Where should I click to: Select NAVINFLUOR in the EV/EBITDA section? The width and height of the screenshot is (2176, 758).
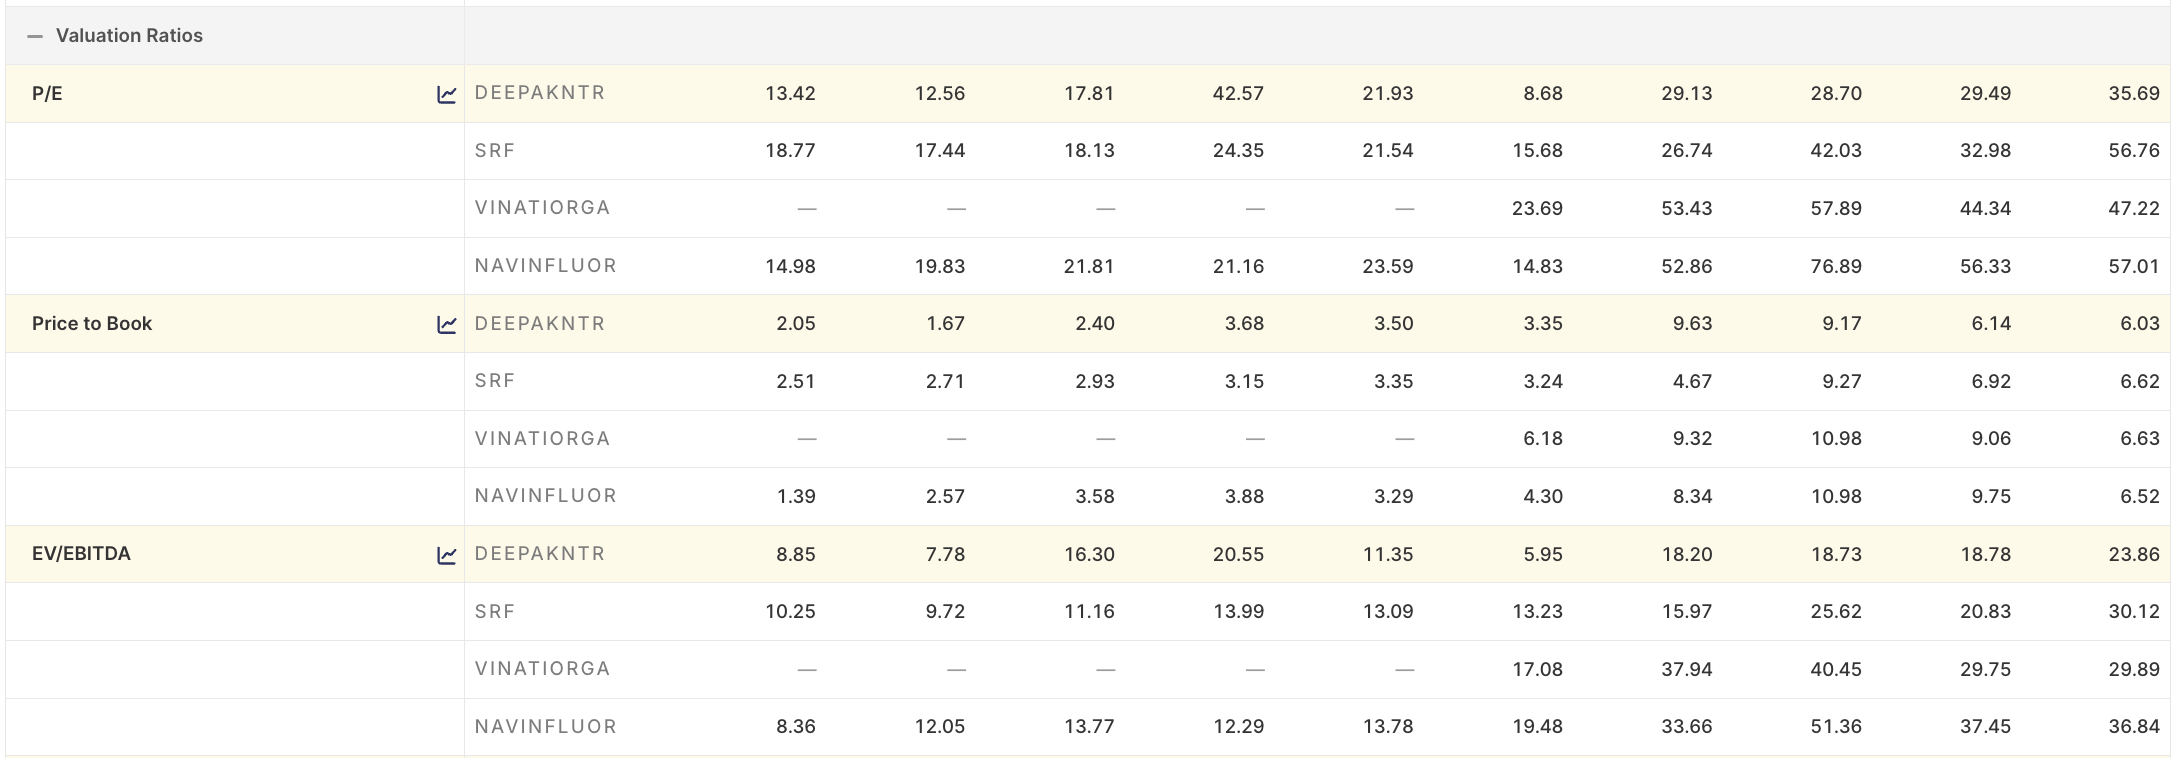click(545, 727)
